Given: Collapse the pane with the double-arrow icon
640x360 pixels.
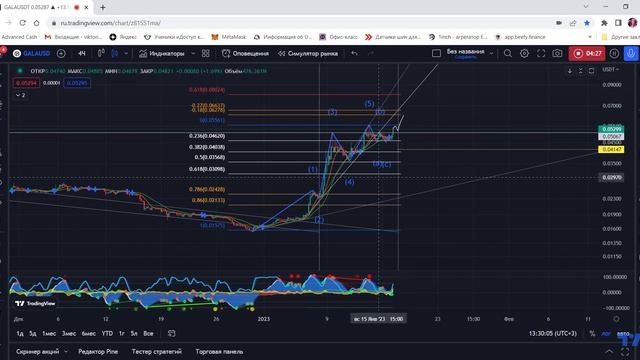Looking at the screenshot, I should click(x=580, y=71).
